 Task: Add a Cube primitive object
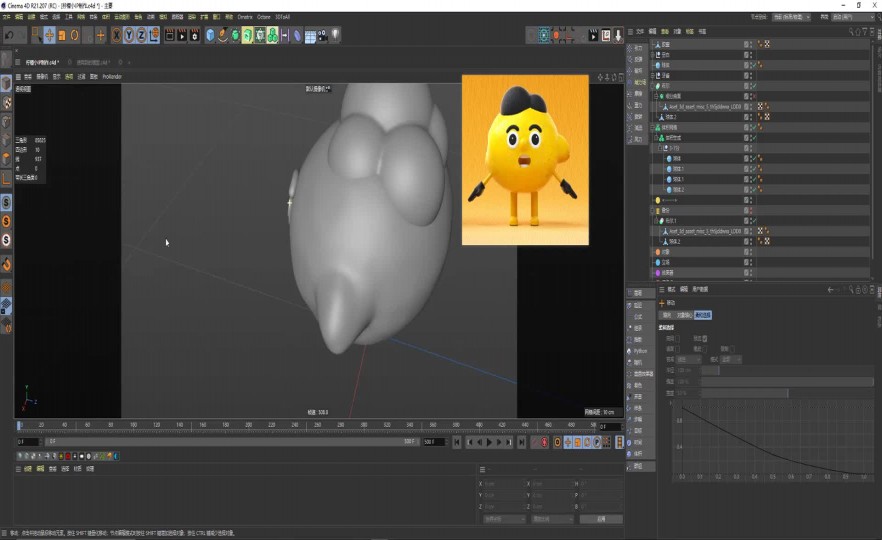coord(210,35)
